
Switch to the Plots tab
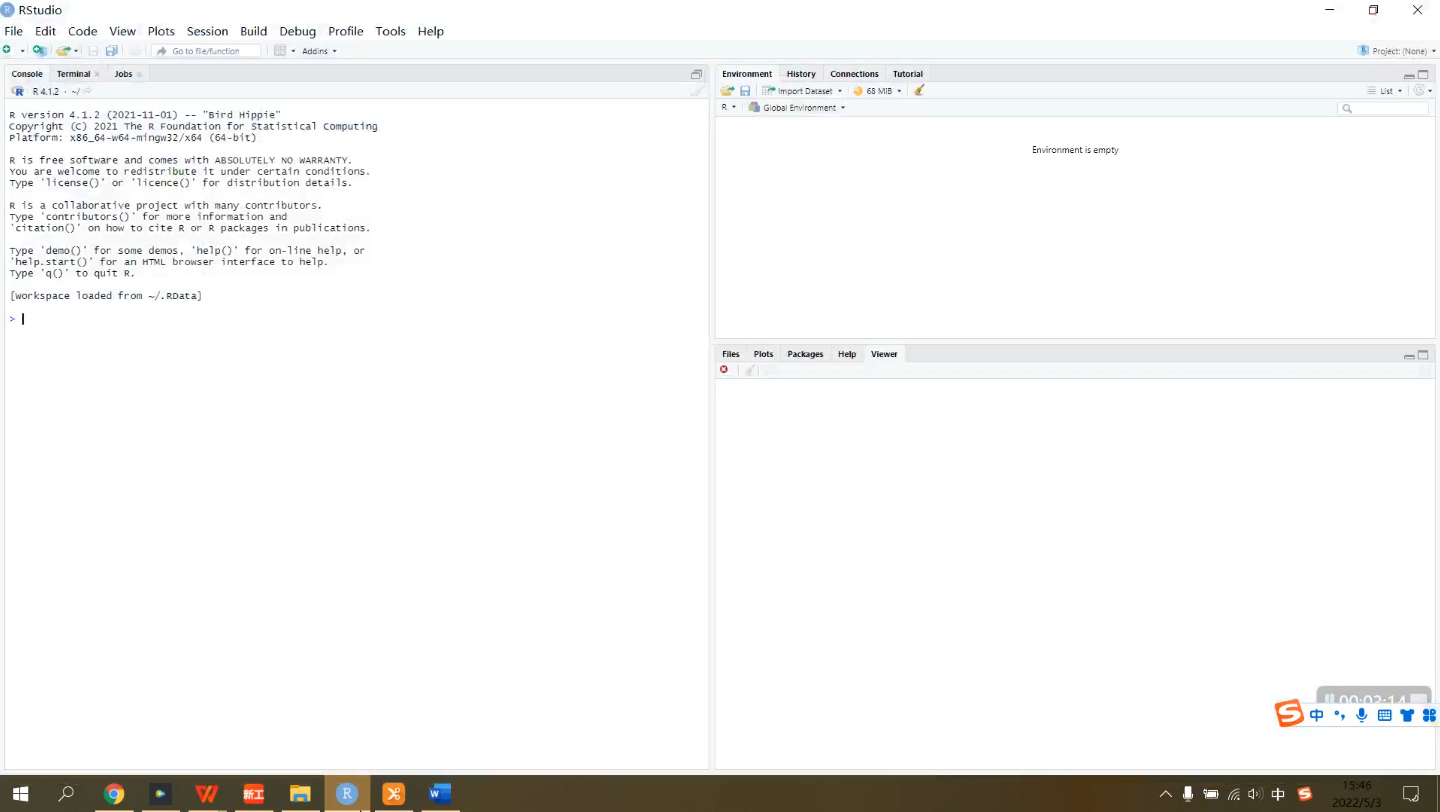[763, 354]
